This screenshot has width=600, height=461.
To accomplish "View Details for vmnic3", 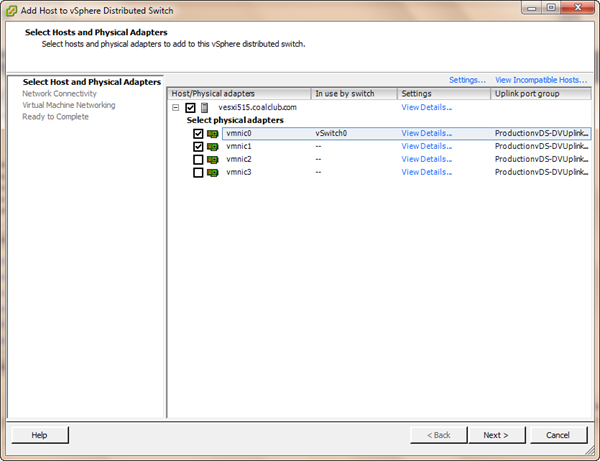I will coord(427,172).
